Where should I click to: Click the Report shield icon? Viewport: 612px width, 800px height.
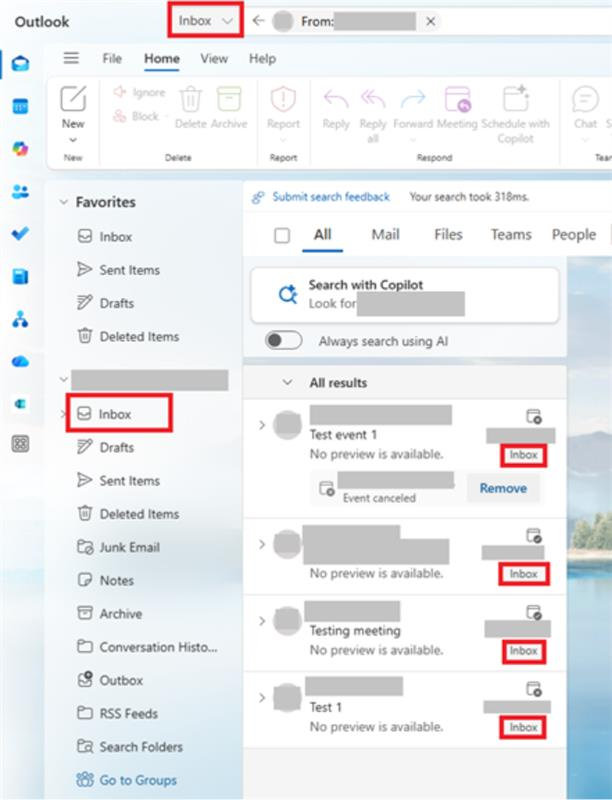(x=283, y=98)
